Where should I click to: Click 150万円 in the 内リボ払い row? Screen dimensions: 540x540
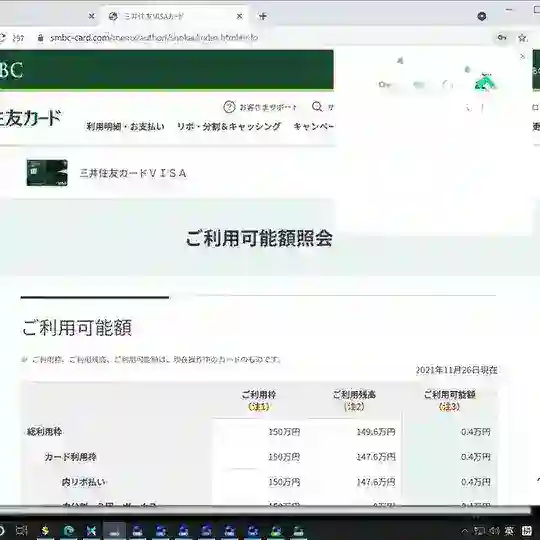284,482
